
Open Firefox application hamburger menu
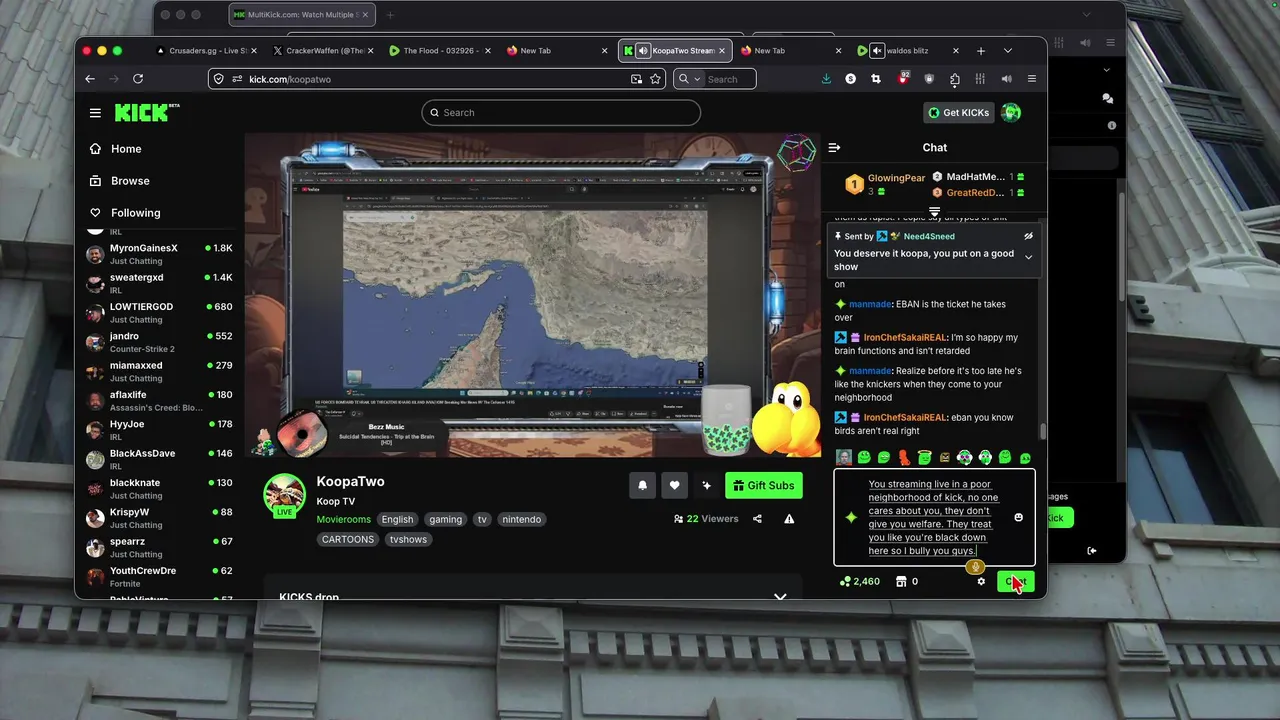(x=1032, y=79)
